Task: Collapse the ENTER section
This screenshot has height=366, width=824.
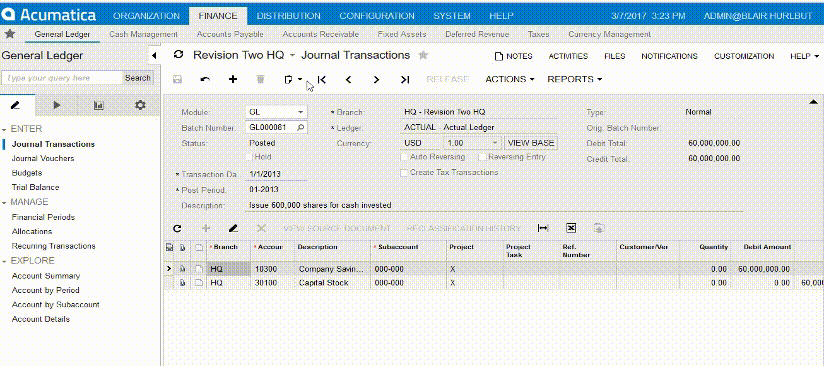Action: (x=4, y=129)
